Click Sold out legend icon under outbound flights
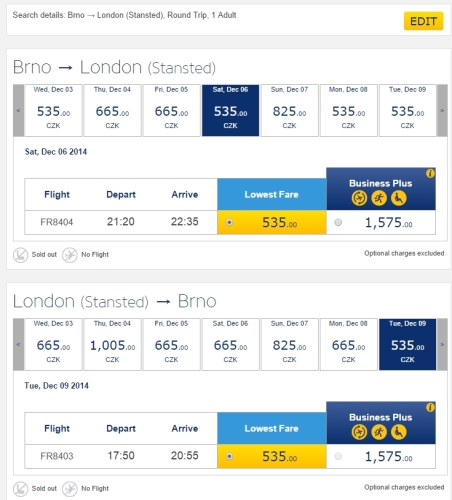This screenshot has width=452, height=500. pos(20,255)
